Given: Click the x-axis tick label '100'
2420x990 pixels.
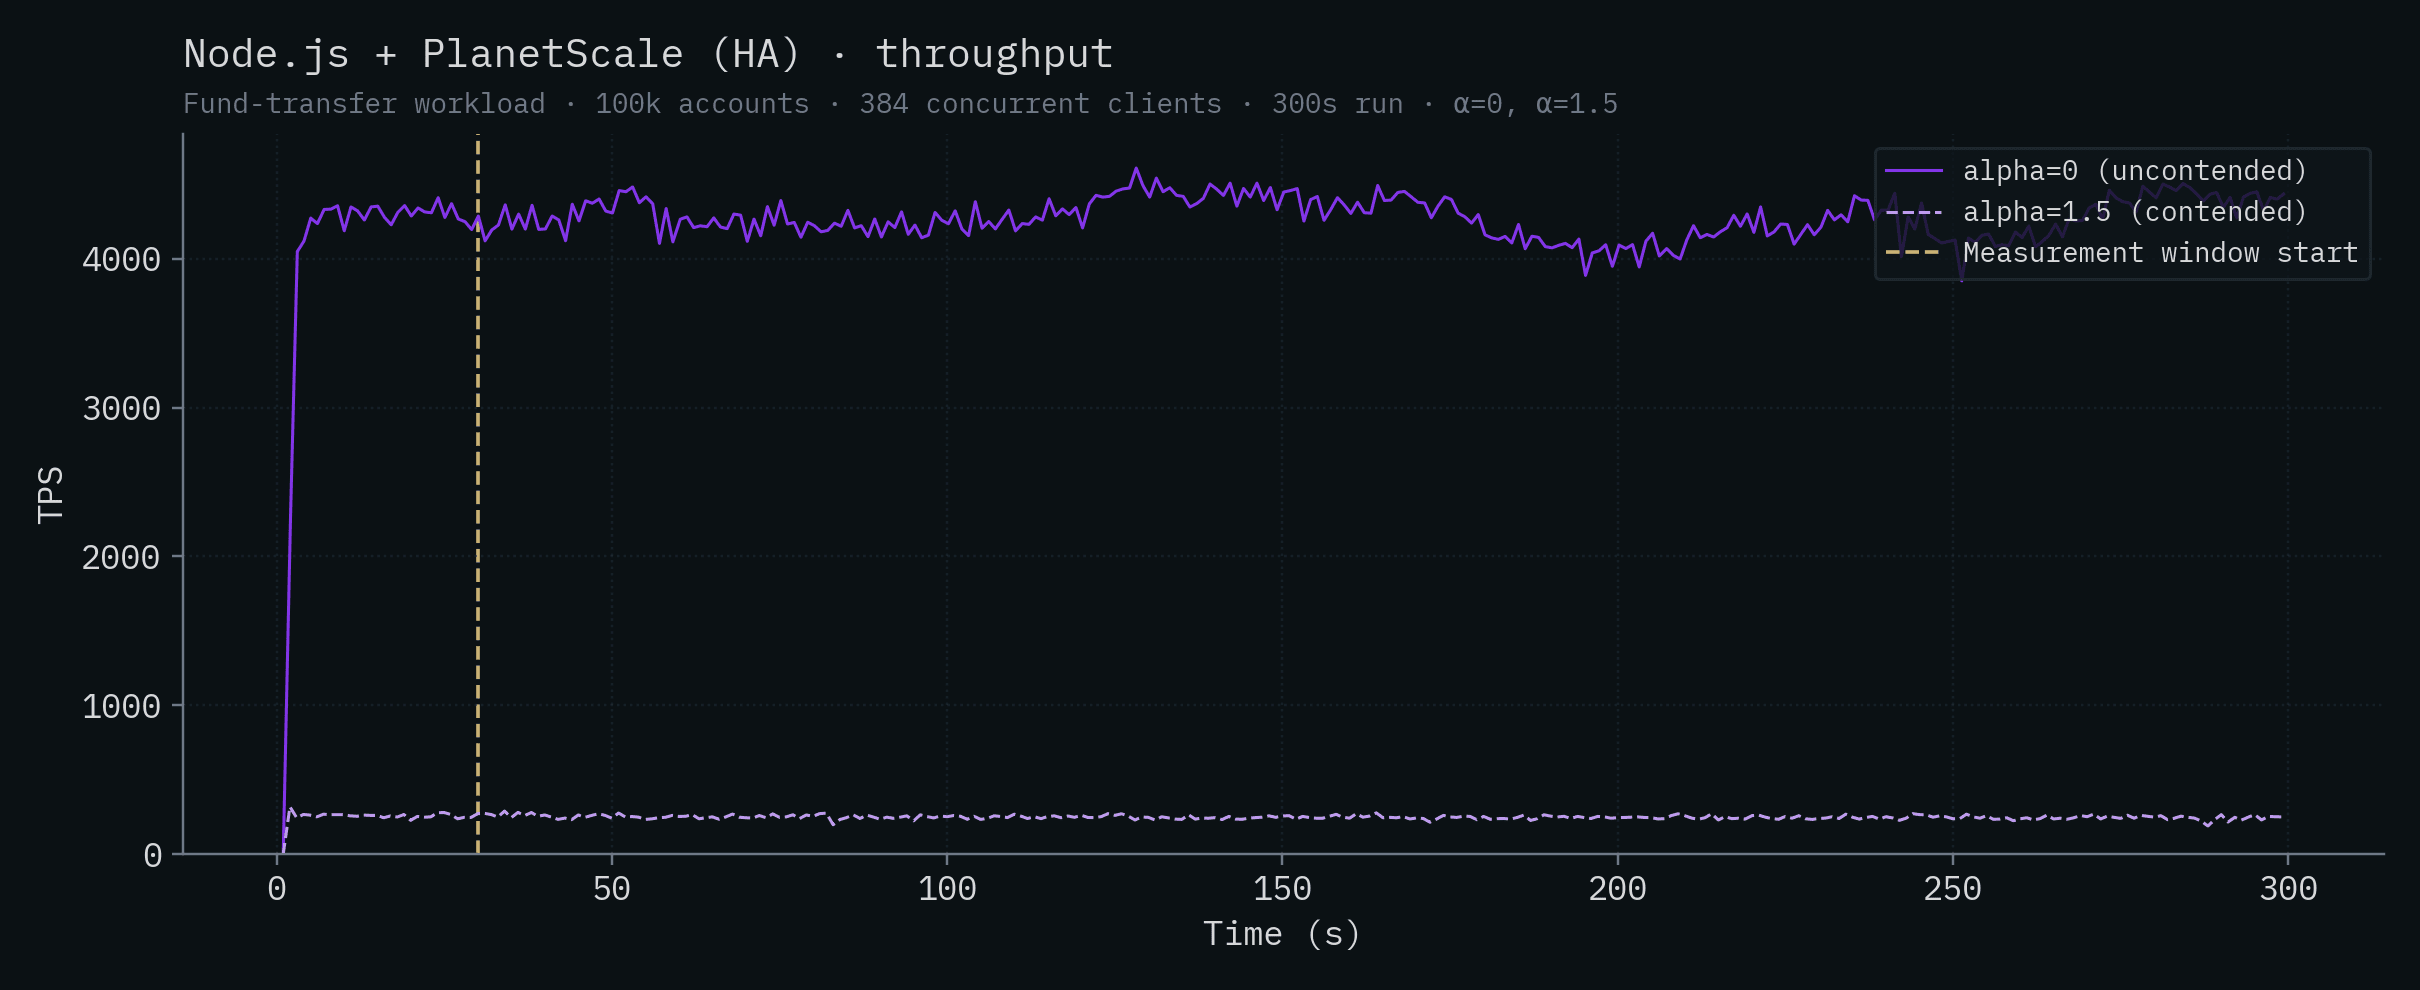Looking at the screenshot, I should [947, 889].
